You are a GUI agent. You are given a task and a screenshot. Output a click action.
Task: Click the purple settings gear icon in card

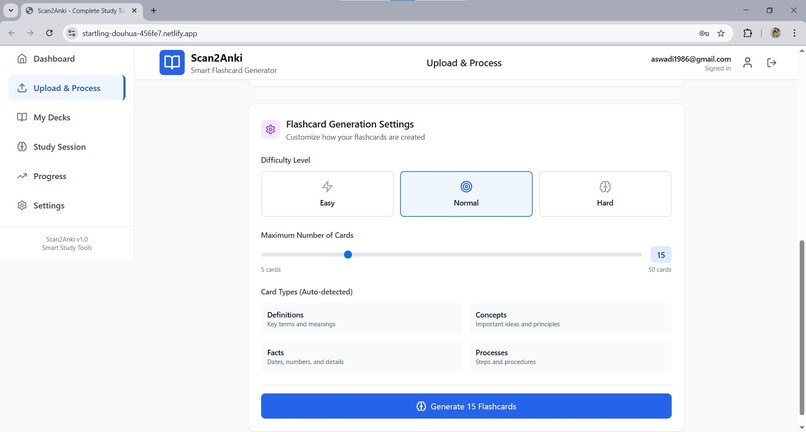click(x=270, y=130)
